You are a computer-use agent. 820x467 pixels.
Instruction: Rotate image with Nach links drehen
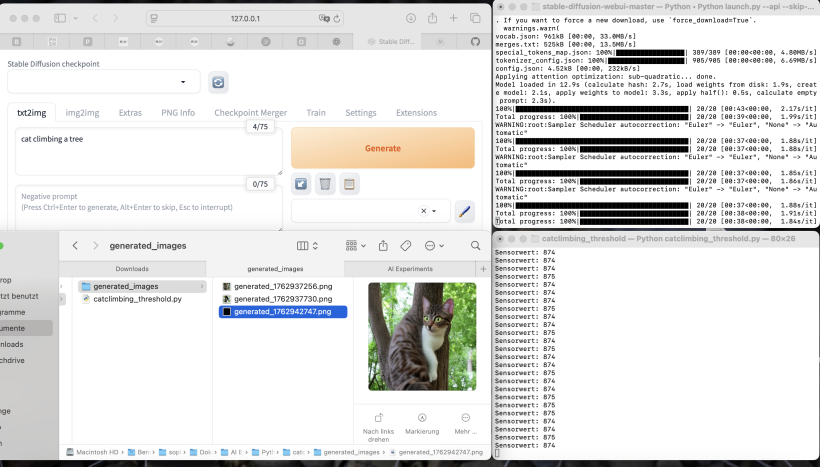click(x=379, y=418)
